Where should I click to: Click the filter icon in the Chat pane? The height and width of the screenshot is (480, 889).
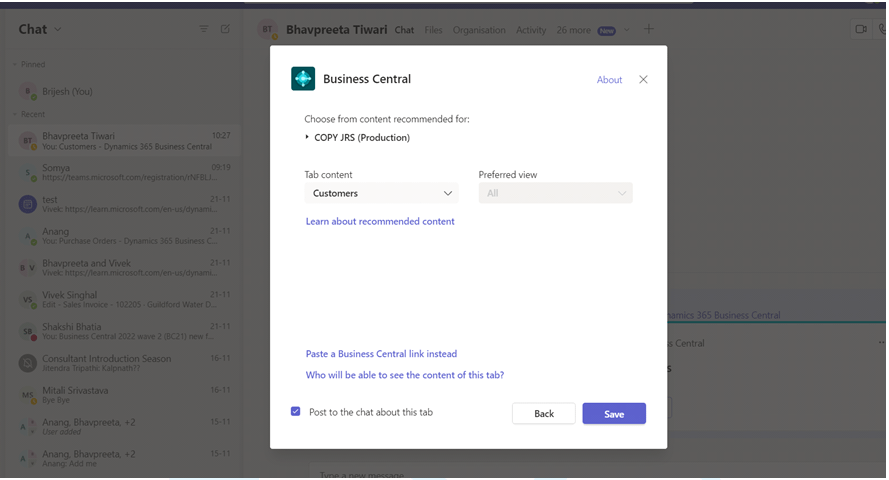coord(204,29)
